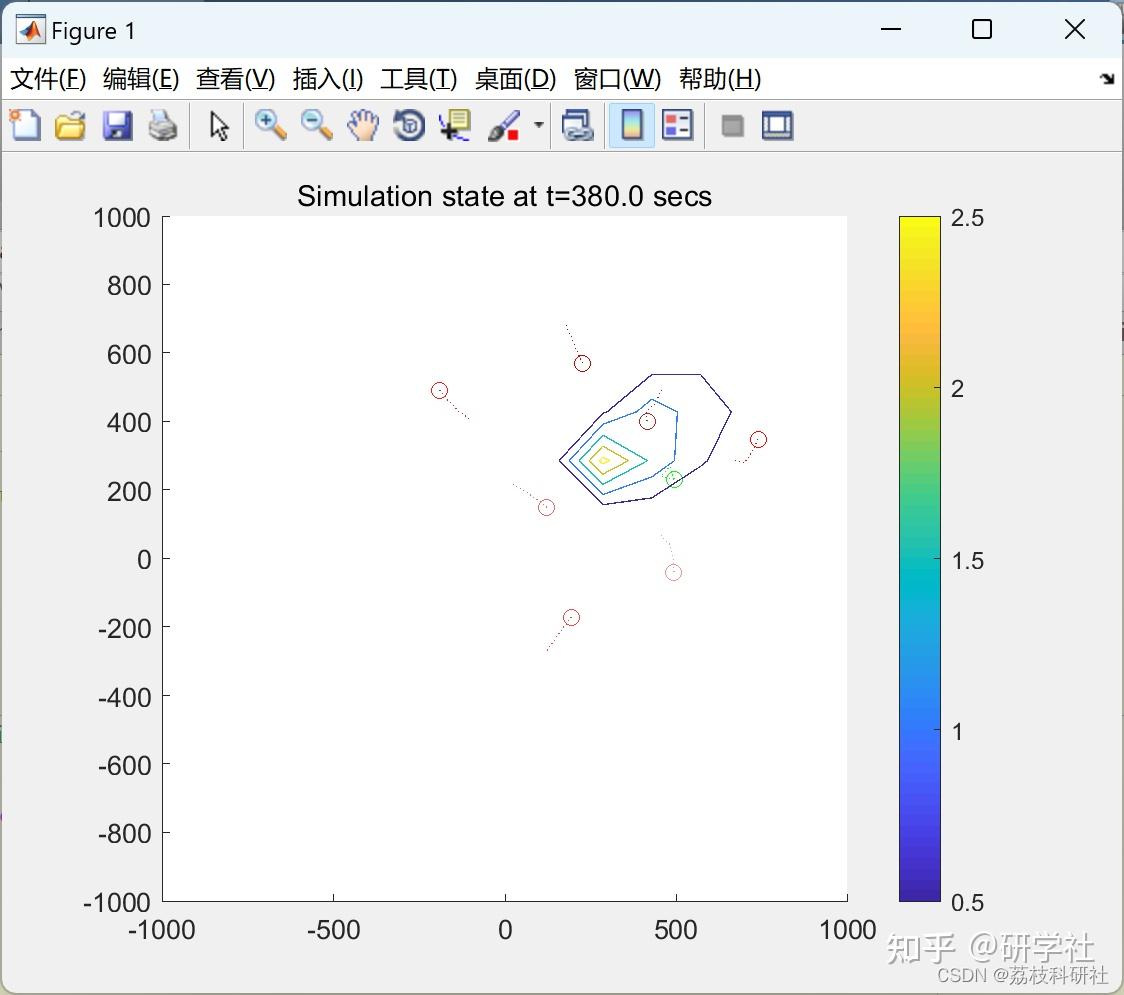Screen dimensions: 1124x995
Task: Dock the figure using the corner arrow
Action: (x=1105, y=78)
